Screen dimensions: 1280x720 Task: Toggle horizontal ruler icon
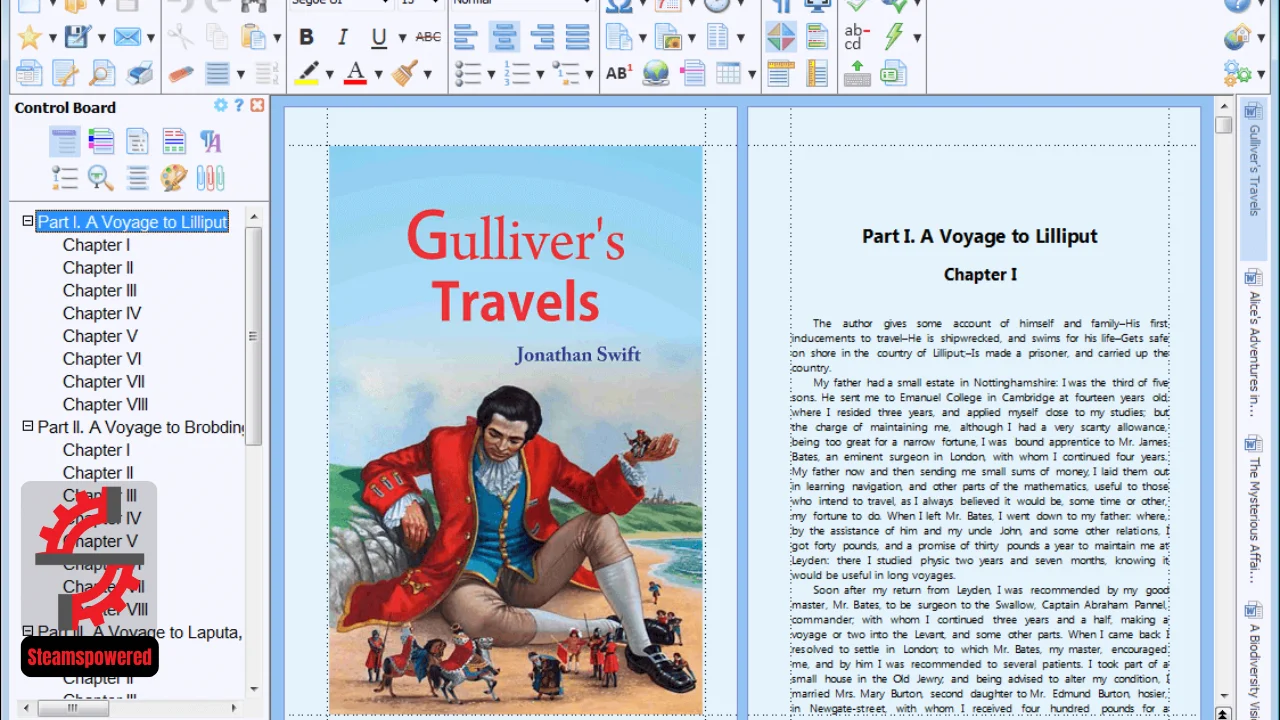click(x=780, y=74)
